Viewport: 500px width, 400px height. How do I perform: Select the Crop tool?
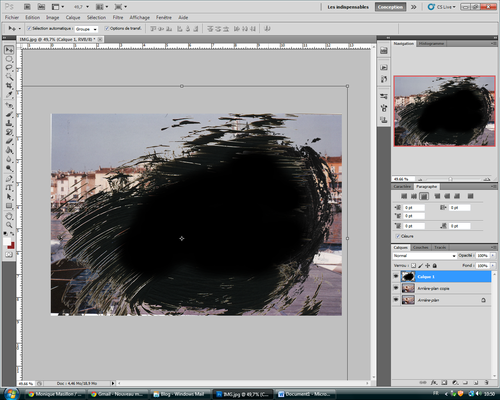coord(9,86)
